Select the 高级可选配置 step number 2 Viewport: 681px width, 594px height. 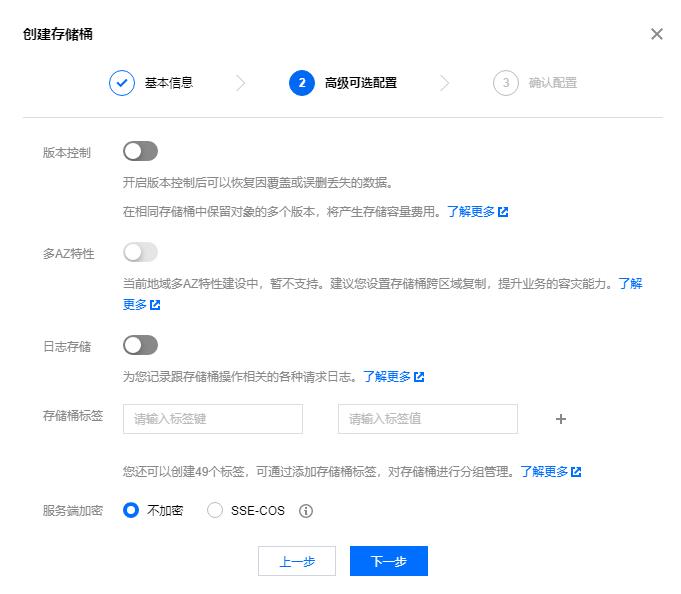[301, 82]
